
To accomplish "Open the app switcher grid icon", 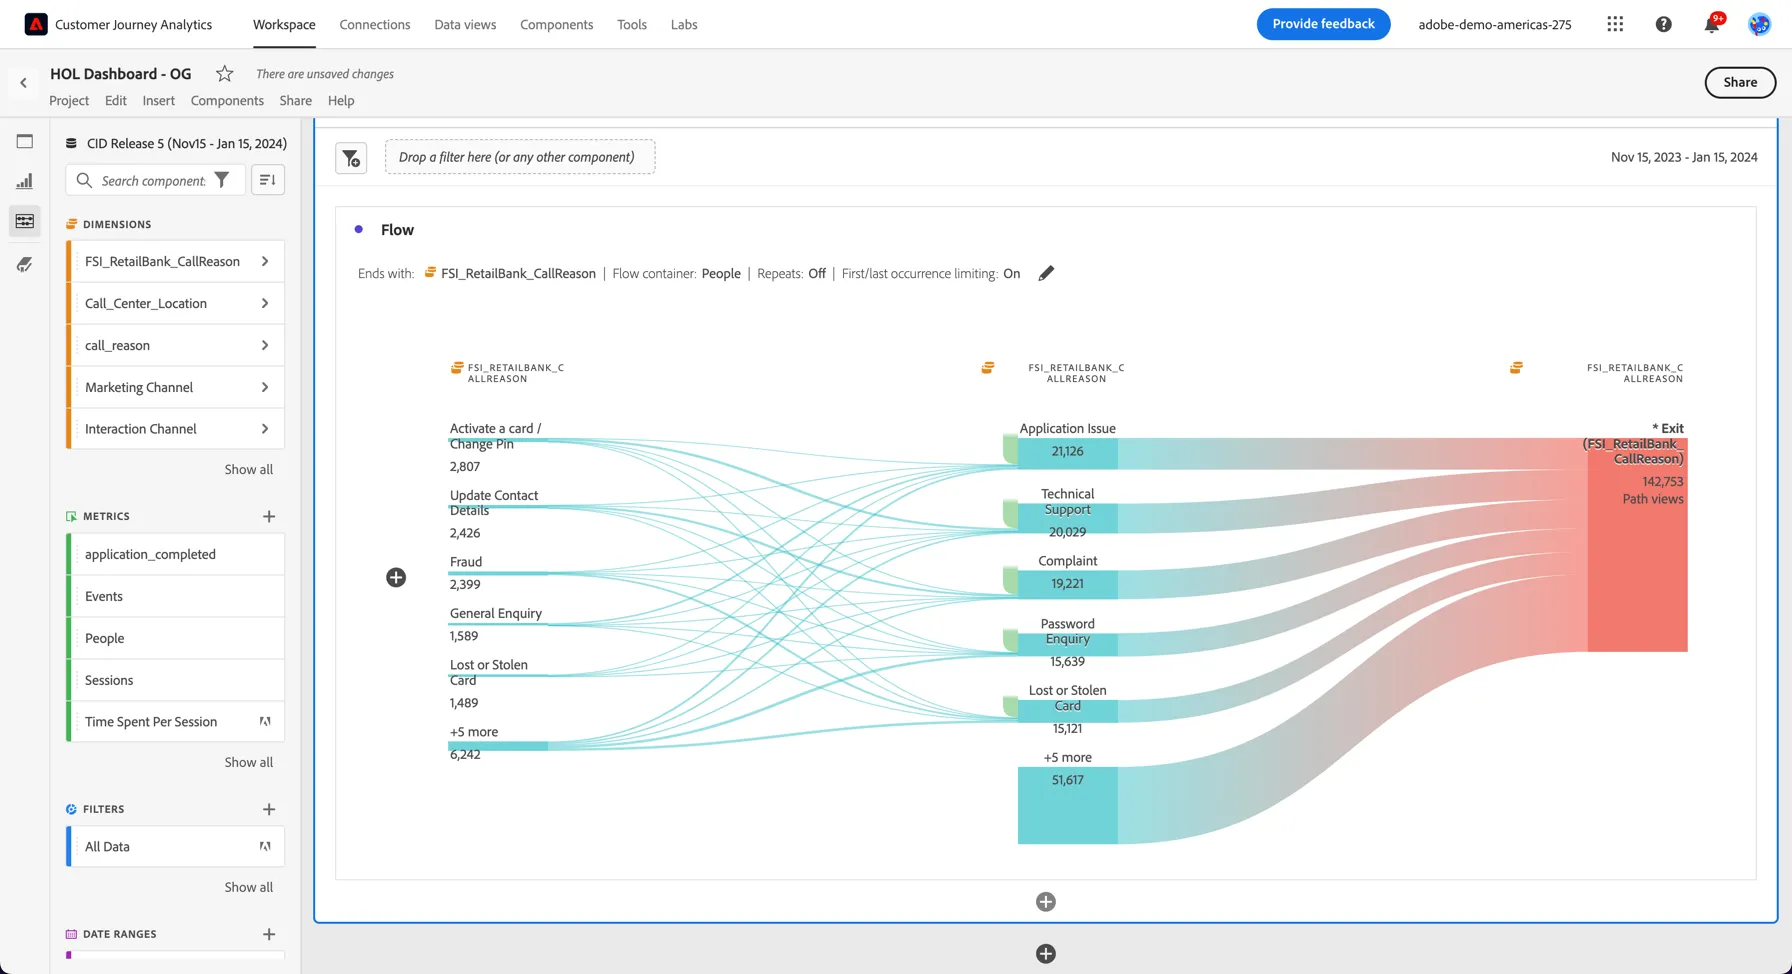I will pyautogui.click(x=1615, y=24).
